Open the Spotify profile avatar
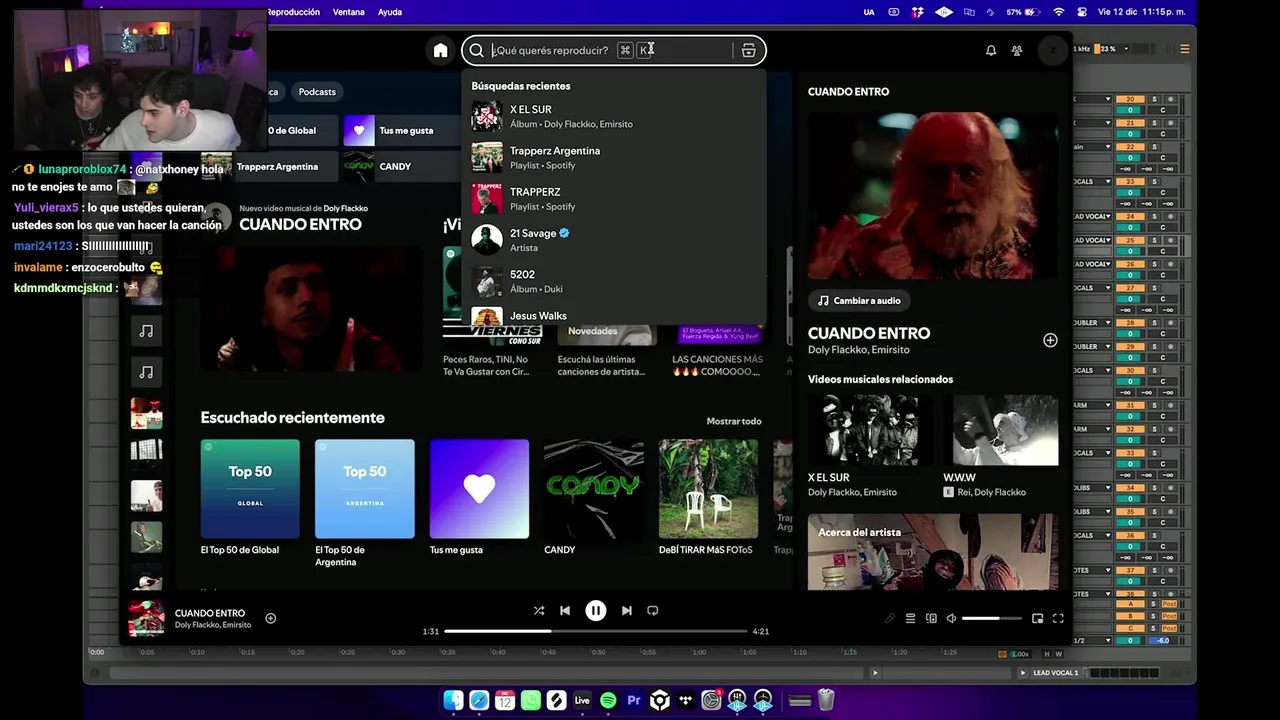The width and height of the screenshot is (1280, 720). tap(1052, 50)
